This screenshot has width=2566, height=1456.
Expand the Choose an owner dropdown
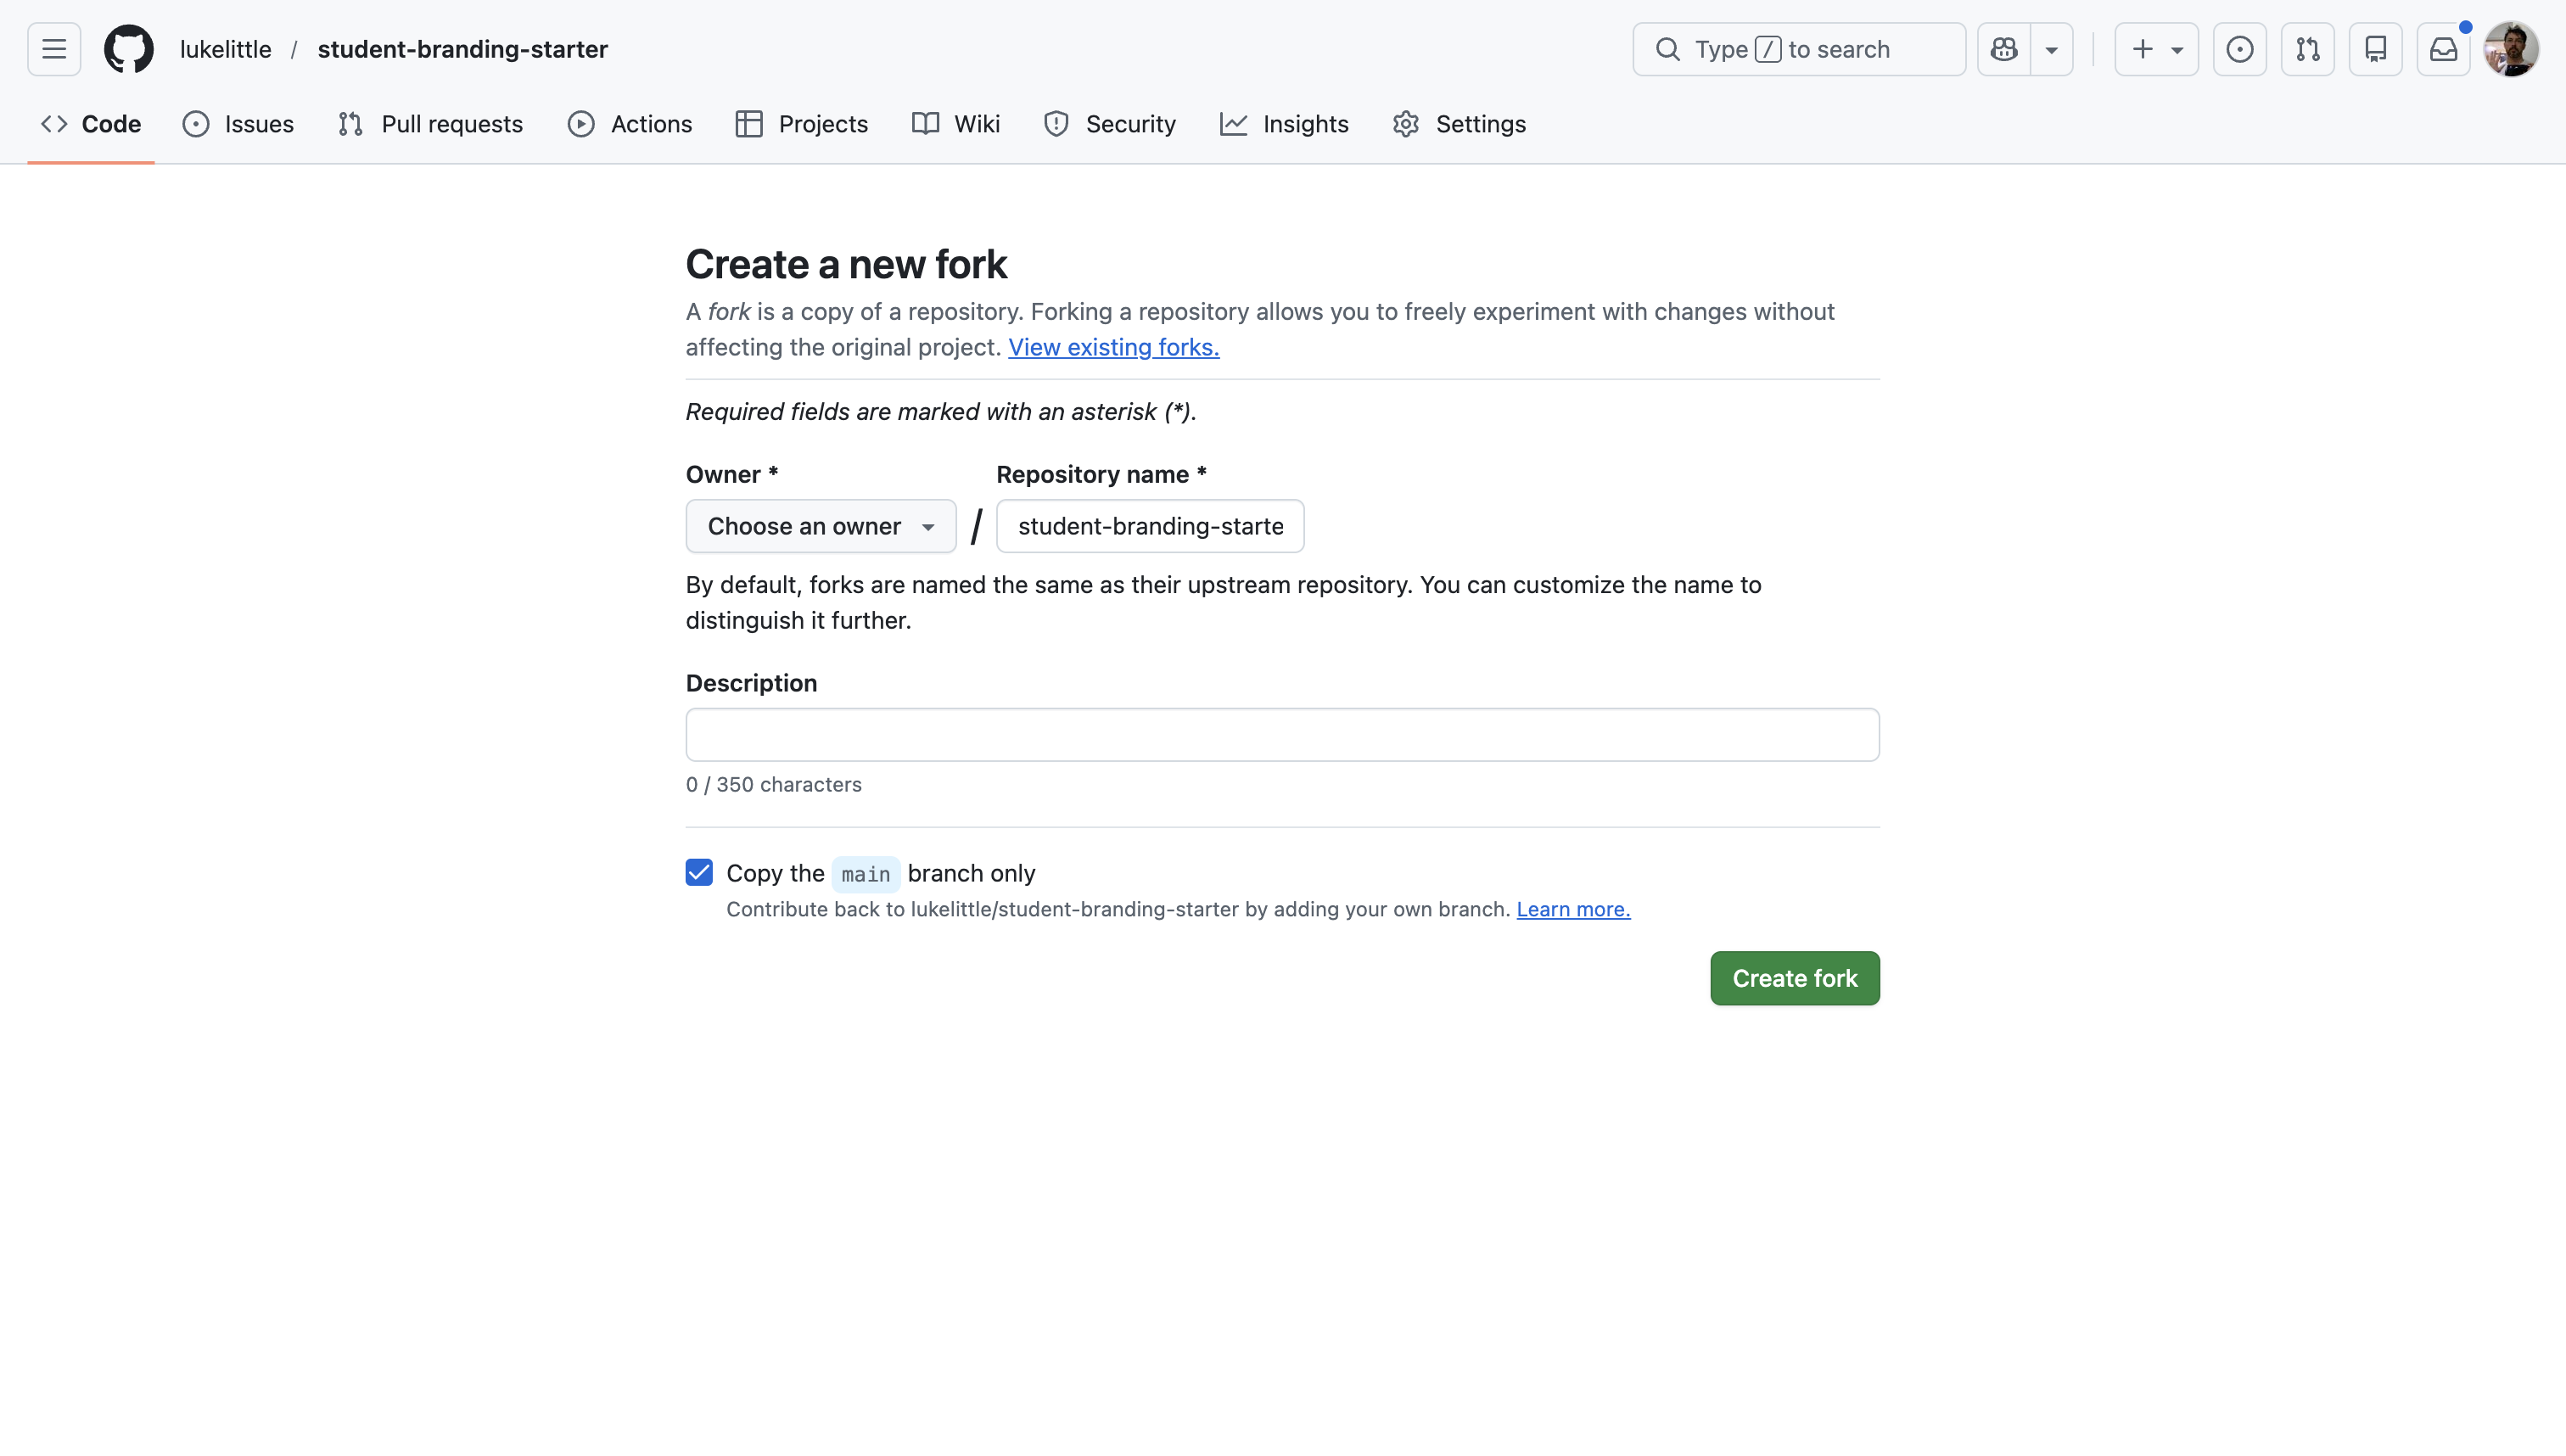click(x=820, y=526)
